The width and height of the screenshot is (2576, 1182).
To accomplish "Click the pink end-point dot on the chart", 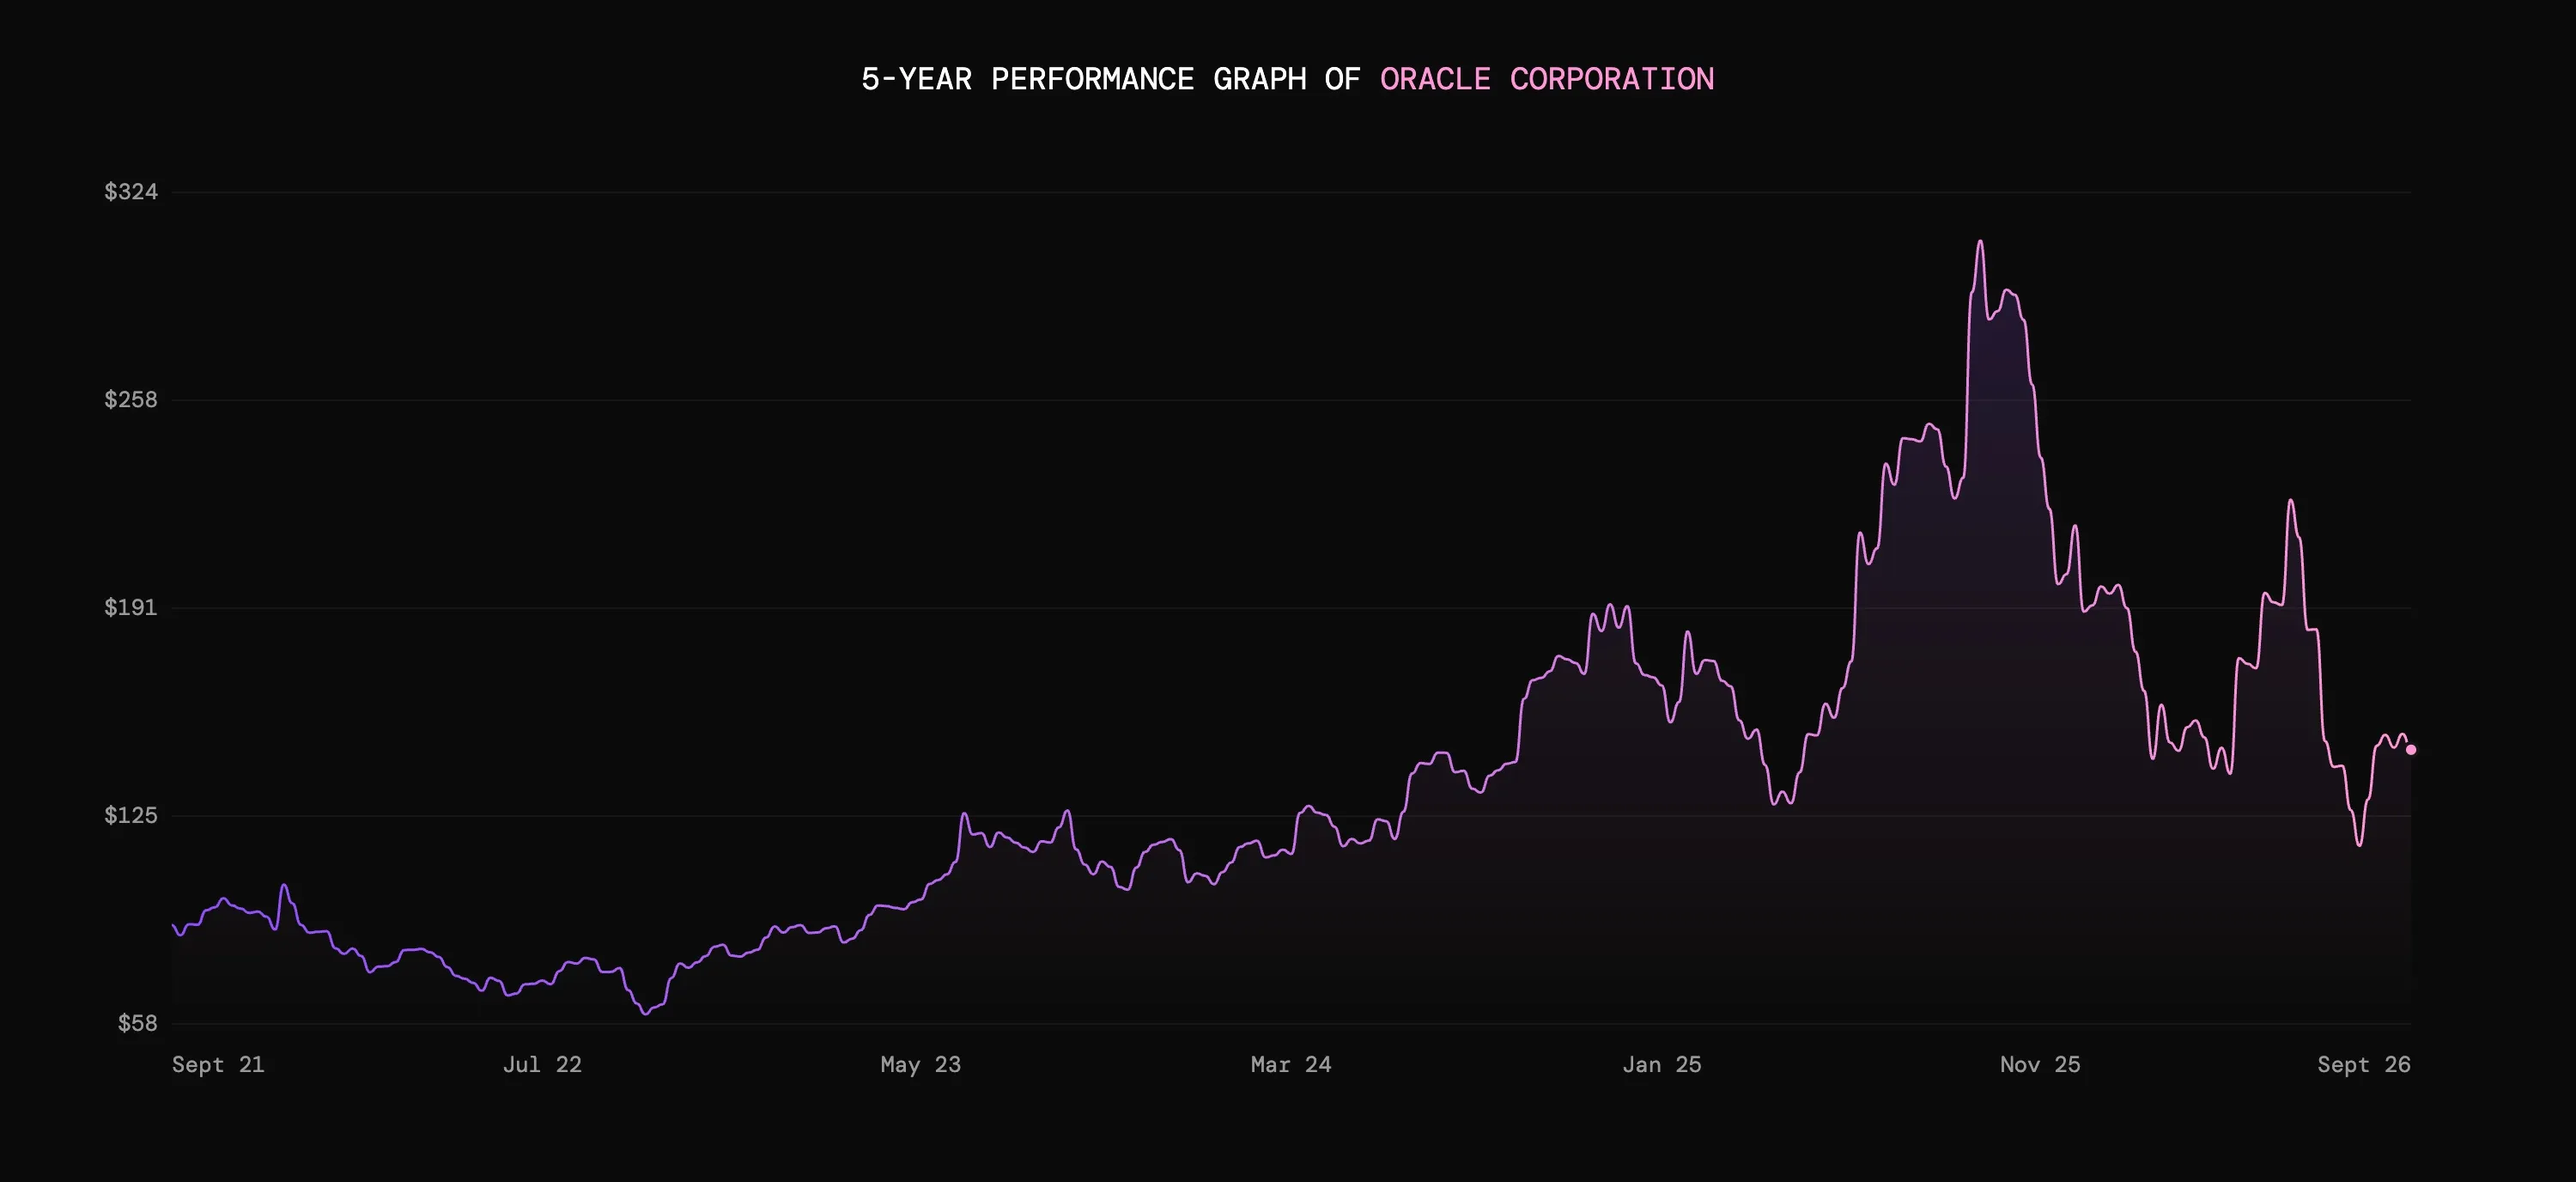I will [x=2411, y=750].
